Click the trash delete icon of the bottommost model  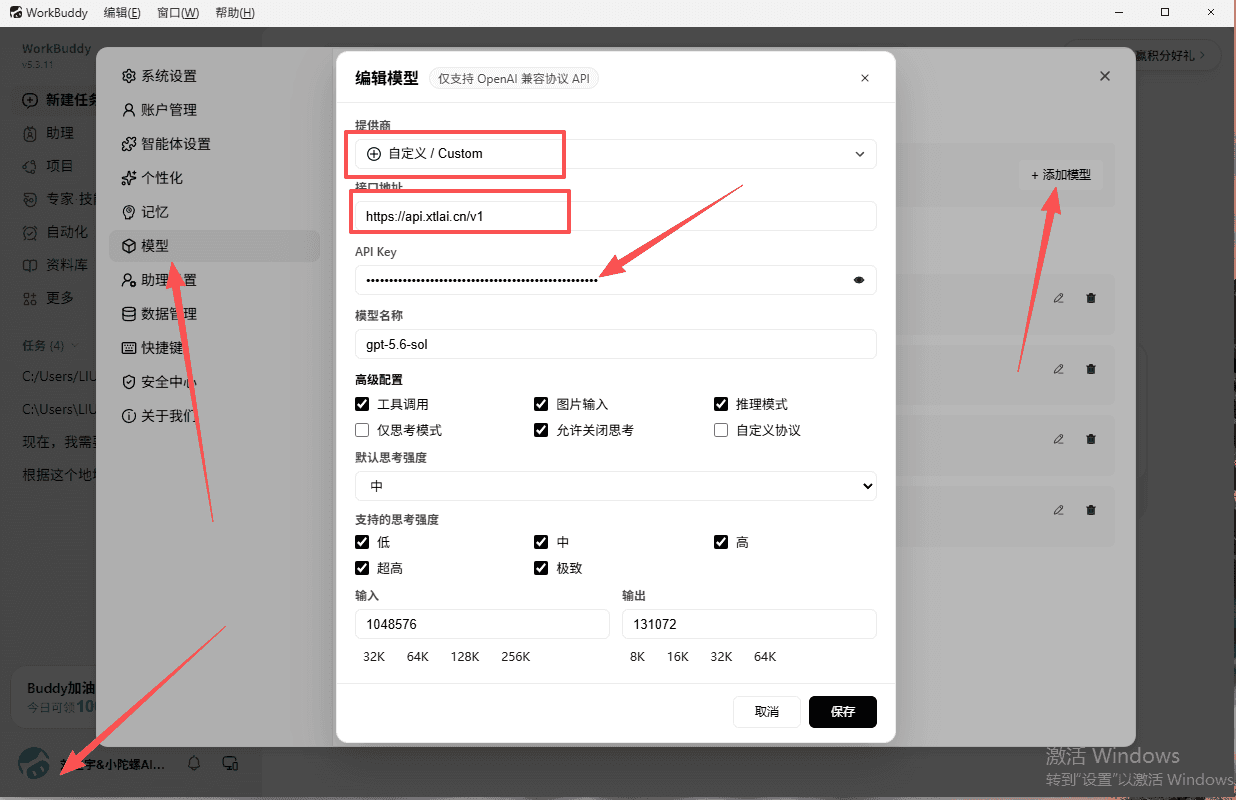click(x=1091, y=510)
